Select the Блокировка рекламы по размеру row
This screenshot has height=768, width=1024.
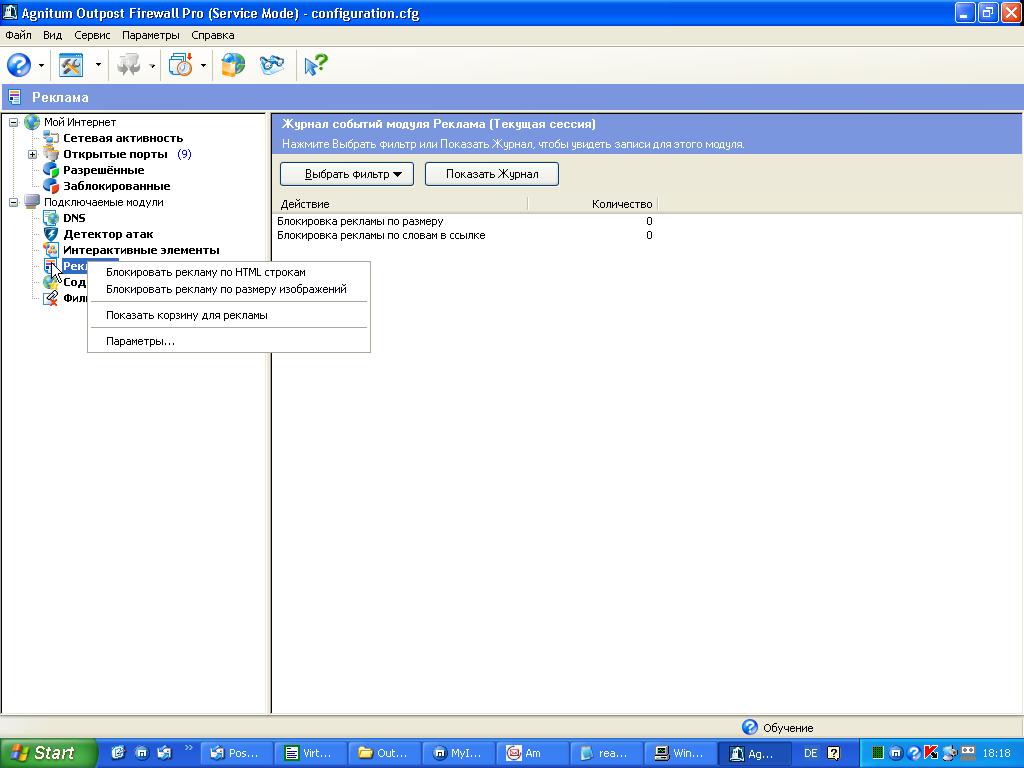465,221
